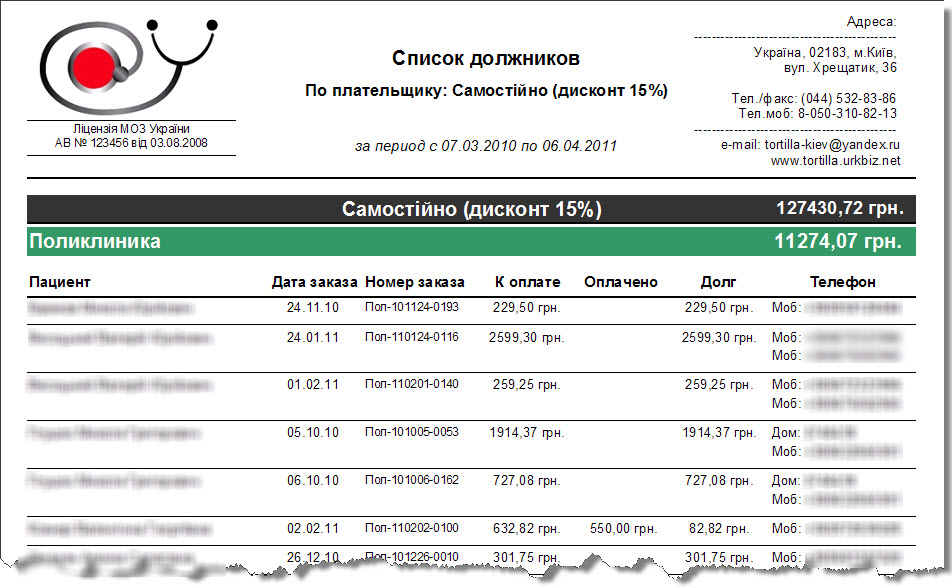Open the website www.tortilla.urkbiz.net
This screenshot has height=588, width=952.
pos(835,161)
